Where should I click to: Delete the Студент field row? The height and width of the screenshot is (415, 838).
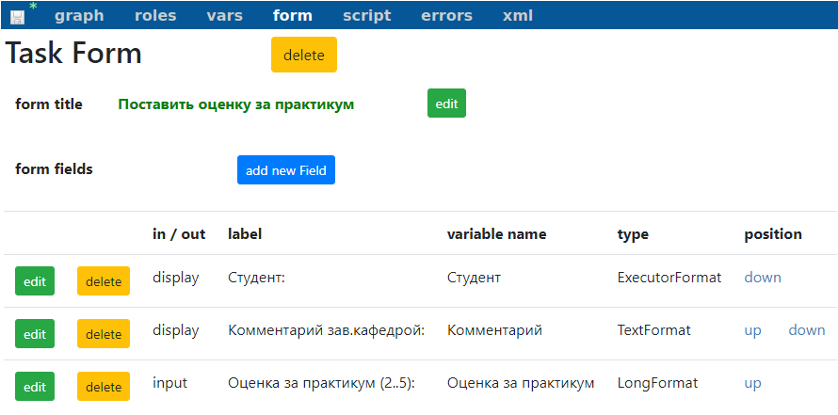click(104, 281)
